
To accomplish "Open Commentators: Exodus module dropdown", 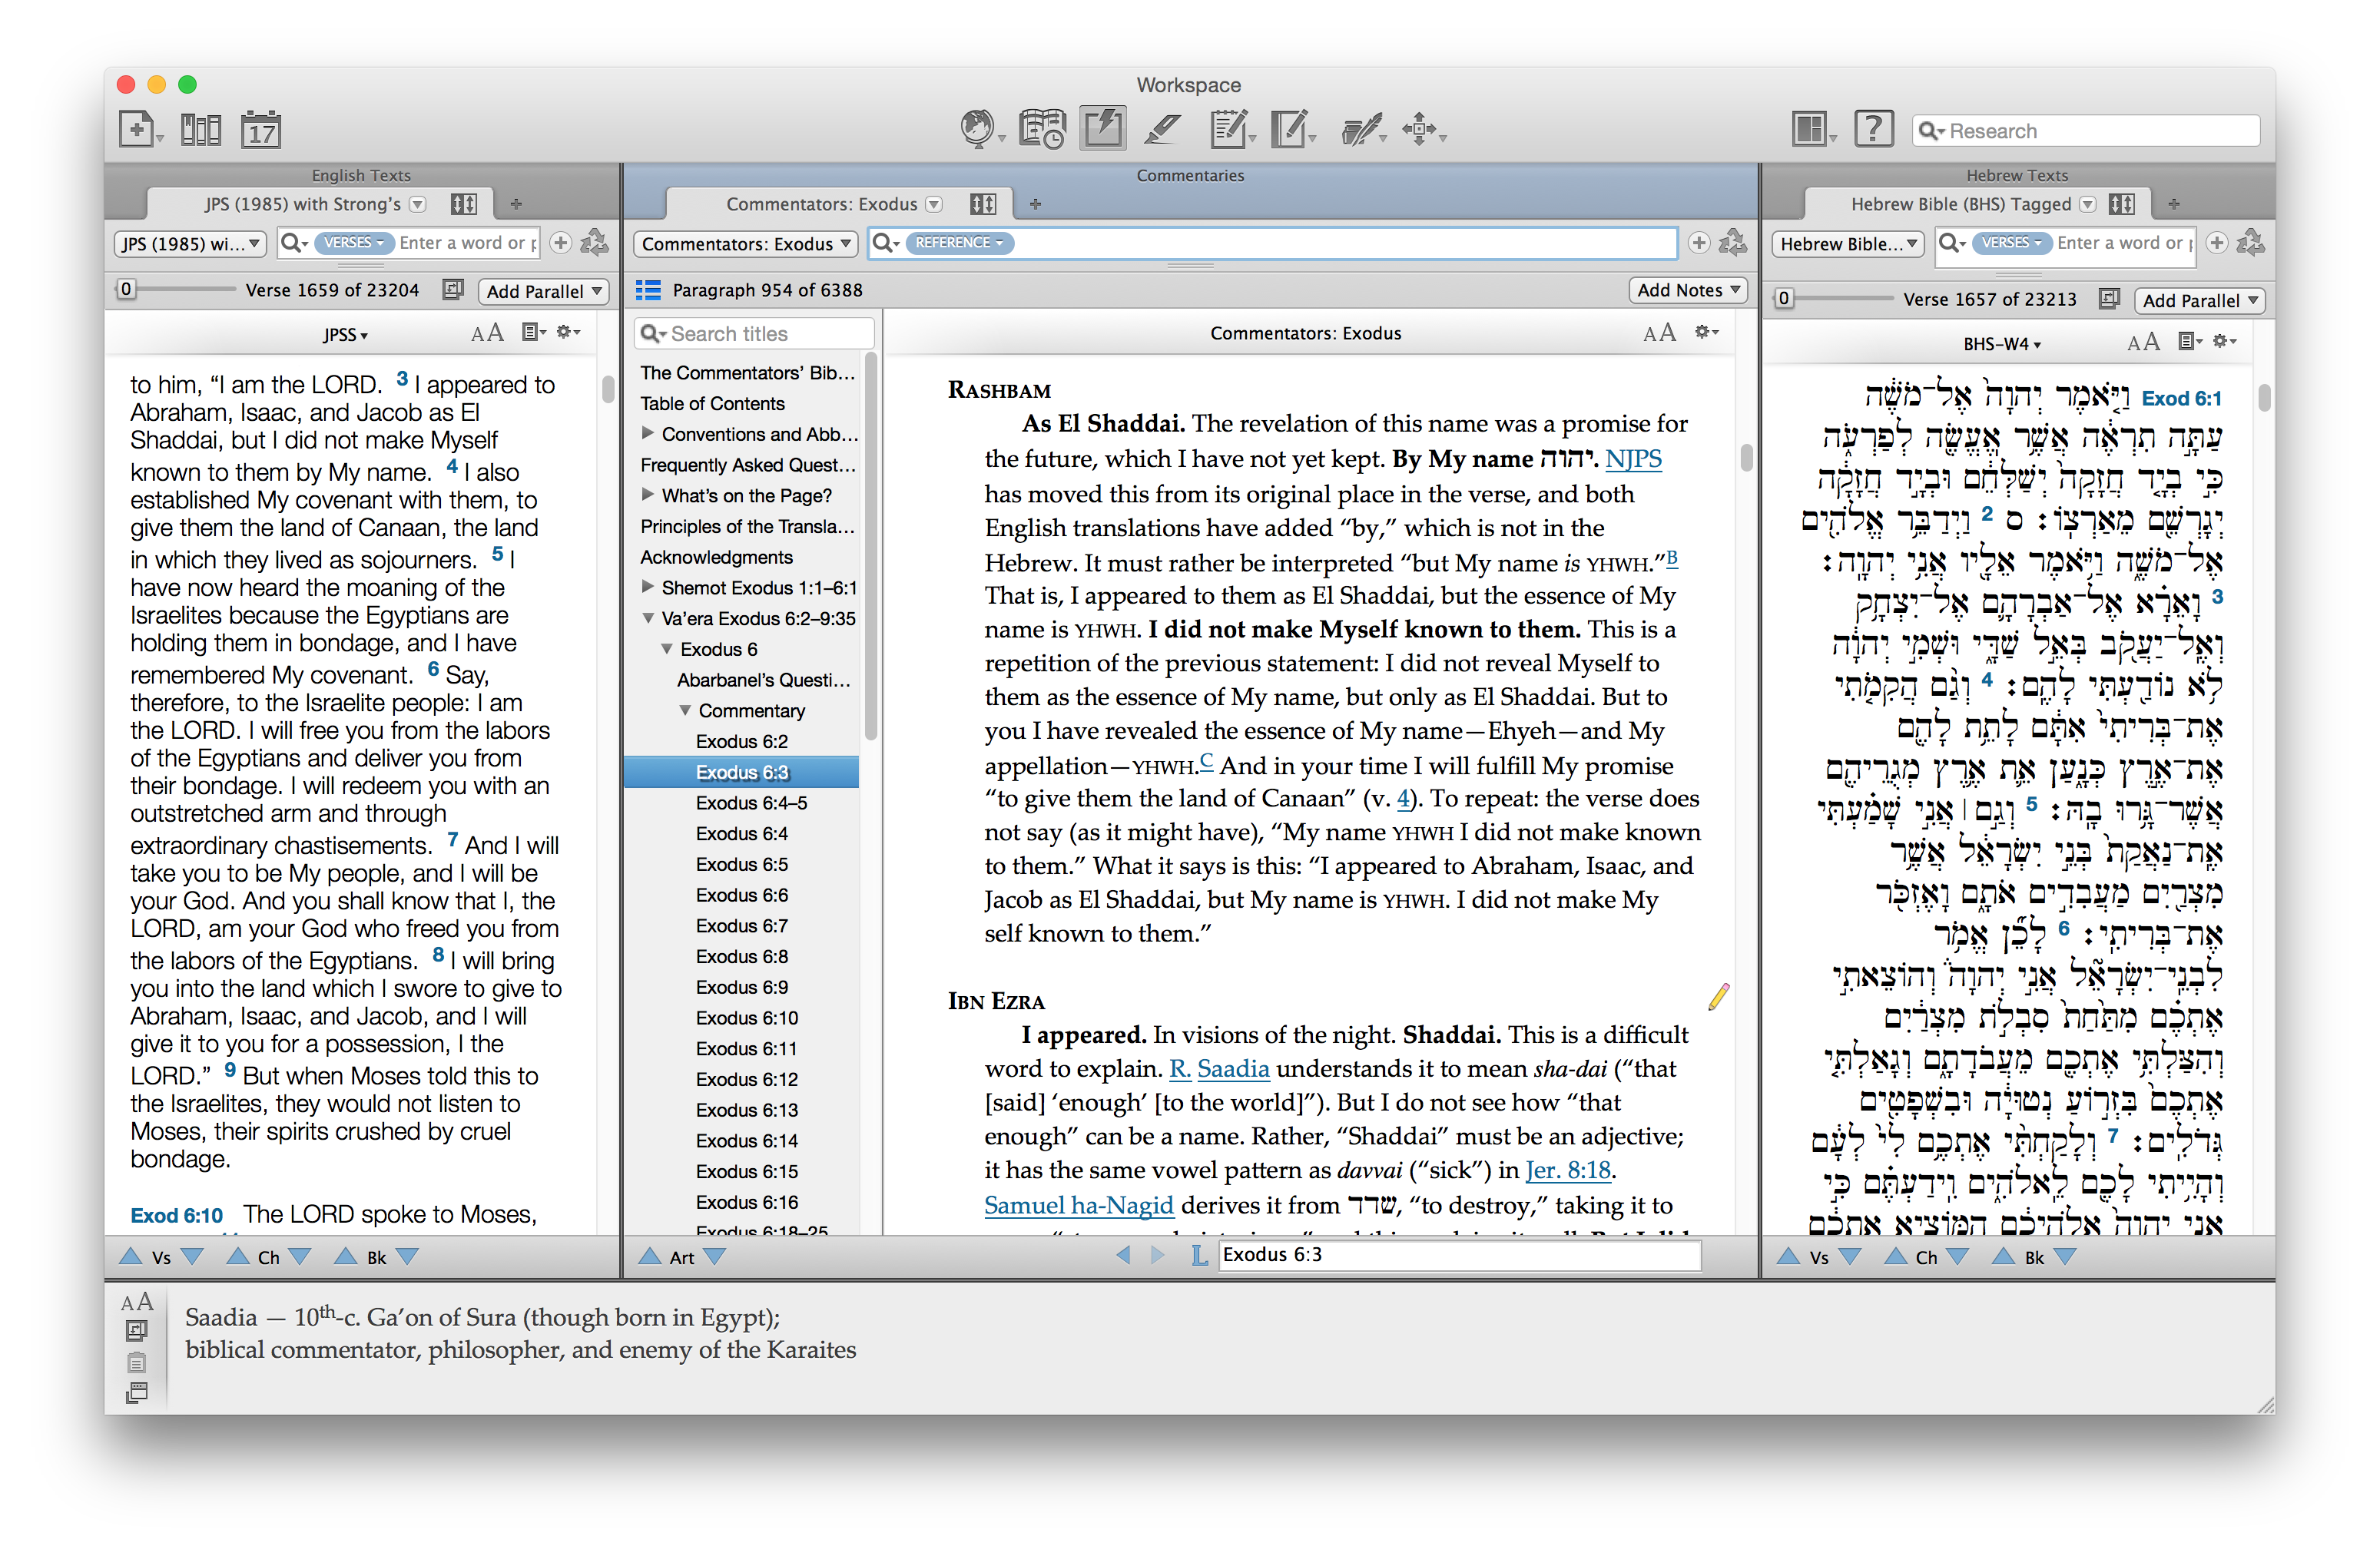I will (x=745, y=243).
